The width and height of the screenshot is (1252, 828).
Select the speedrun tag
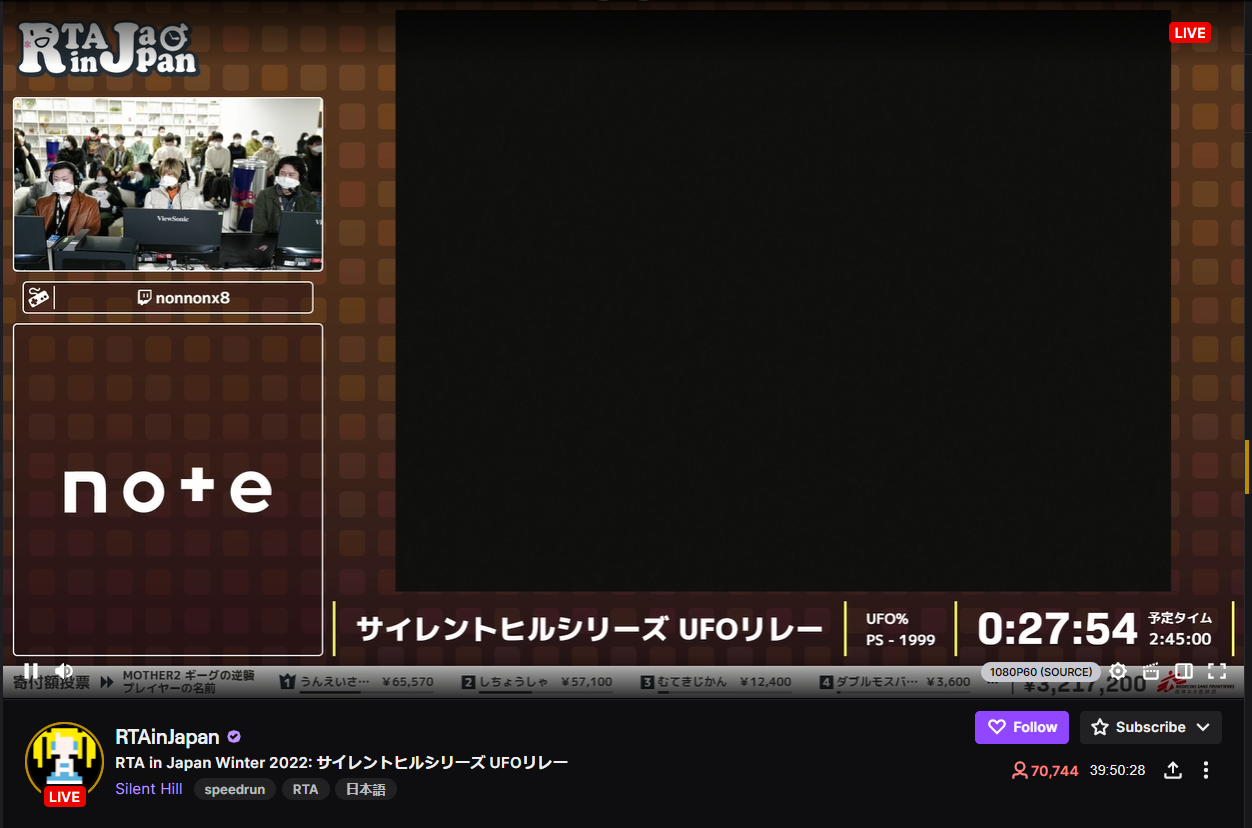234,789
